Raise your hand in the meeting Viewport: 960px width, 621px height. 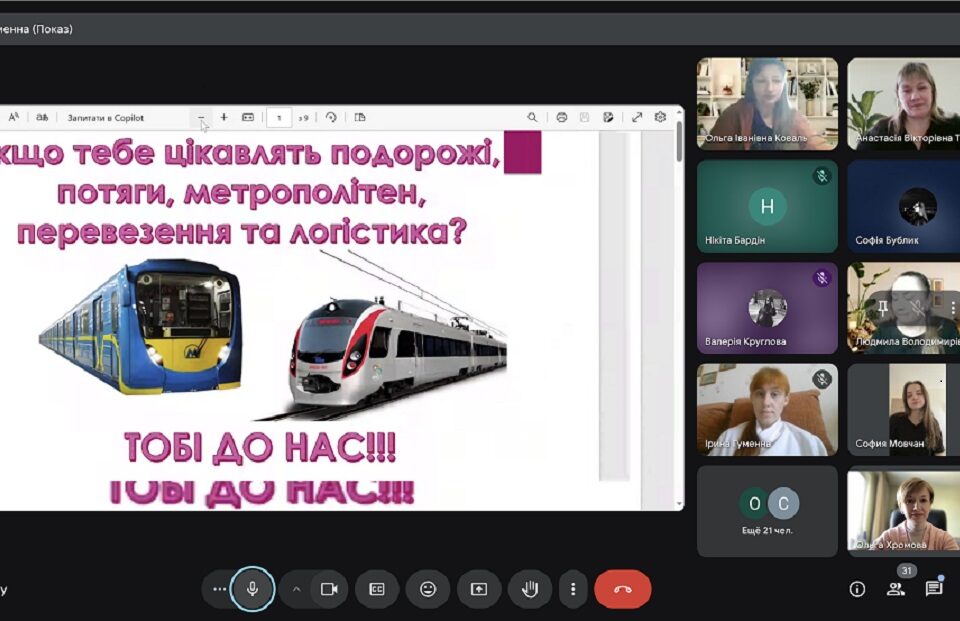530,589
